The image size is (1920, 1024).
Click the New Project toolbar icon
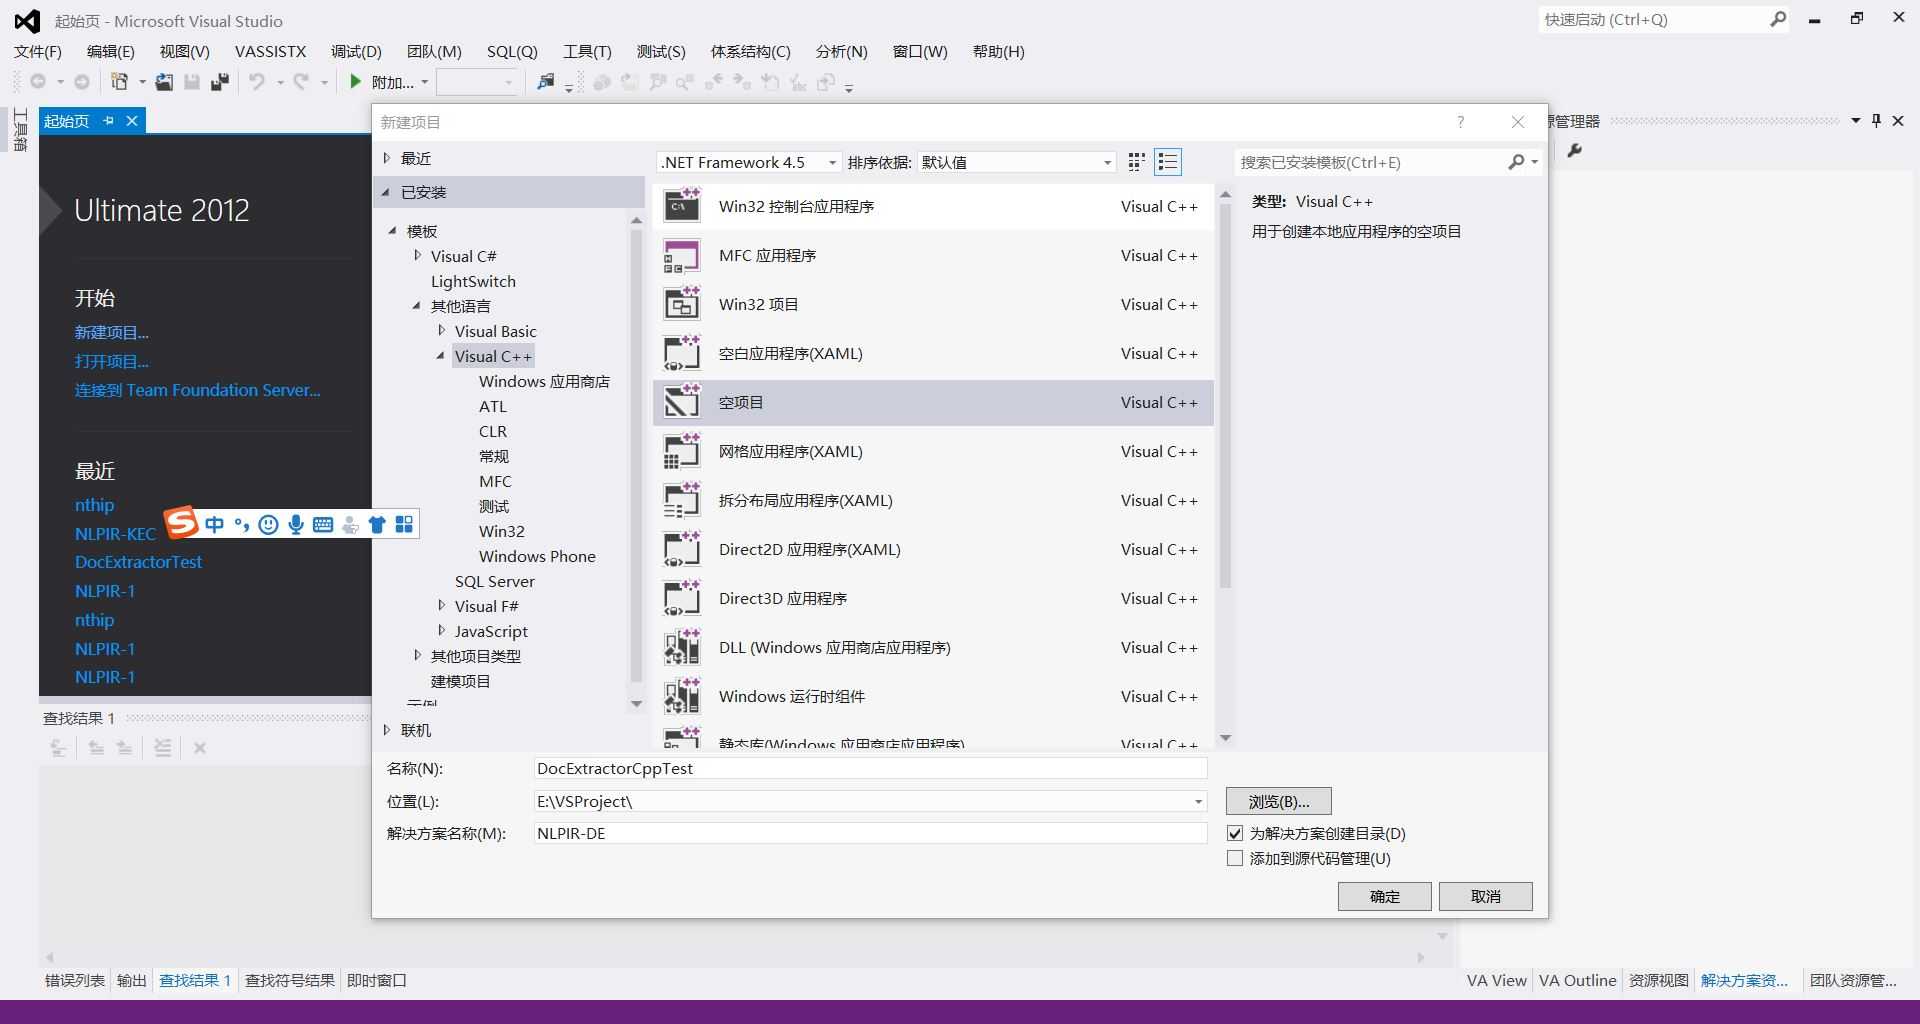pos(120,82)
